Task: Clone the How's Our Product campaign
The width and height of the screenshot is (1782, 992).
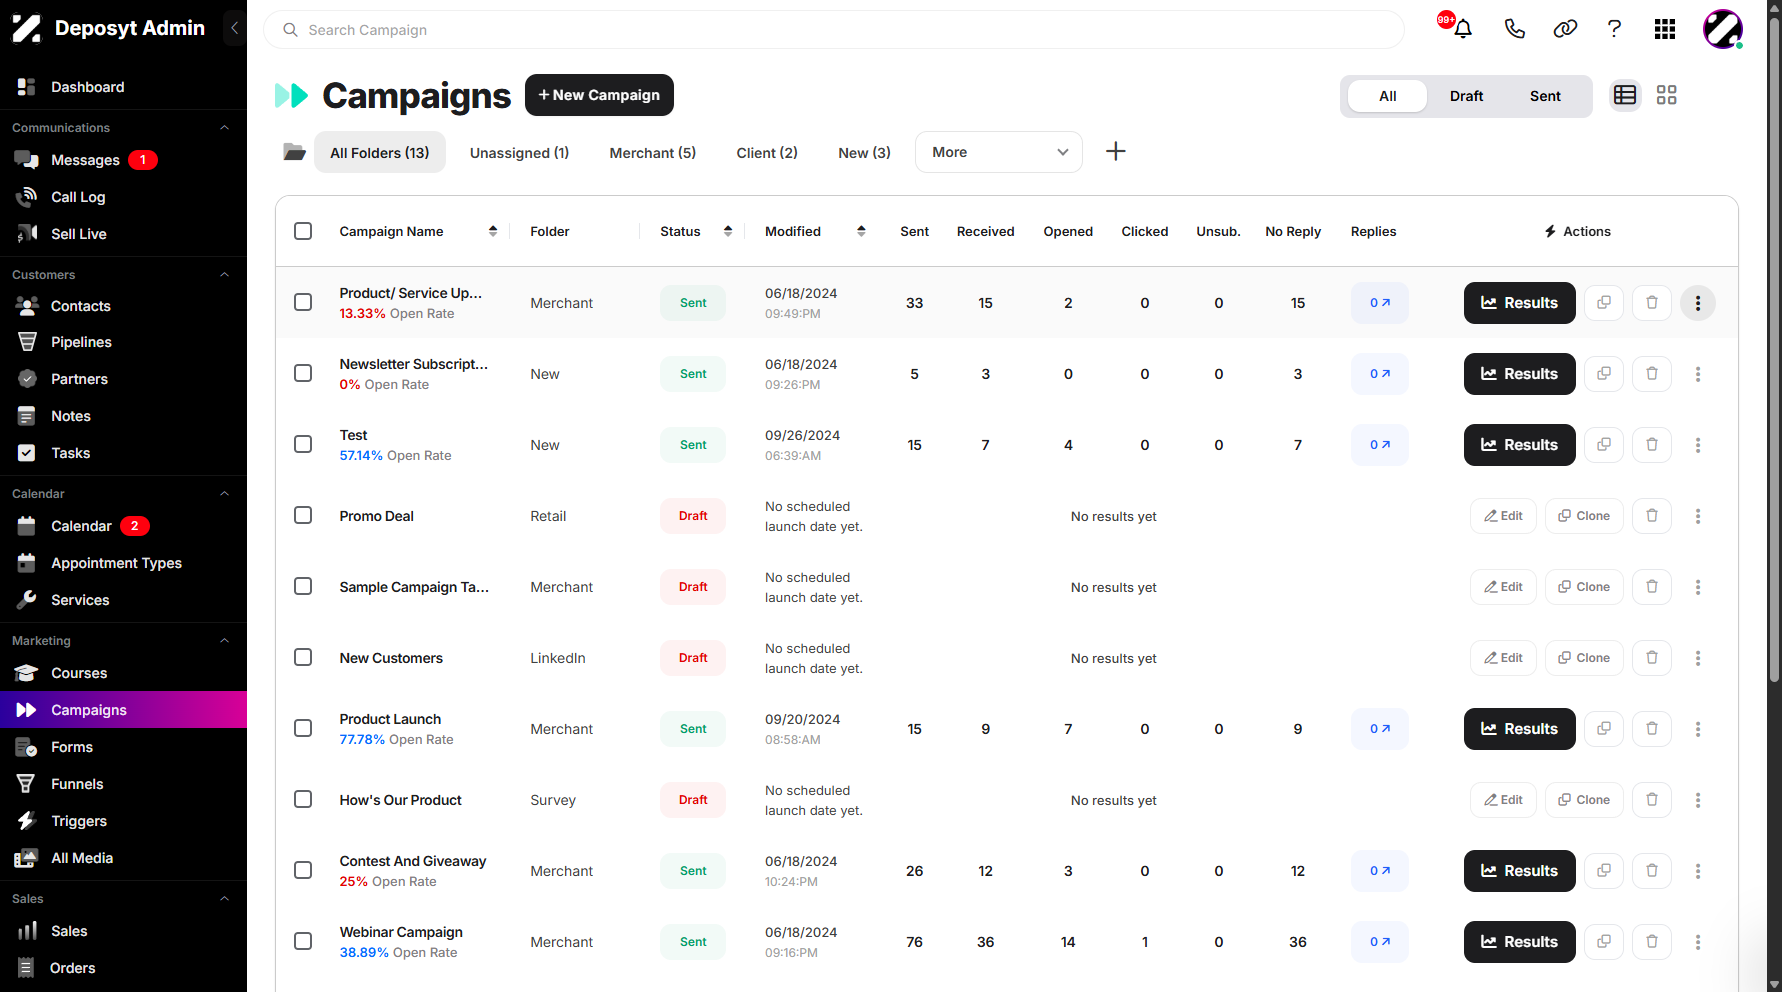Action: (x=1584, y=800)
